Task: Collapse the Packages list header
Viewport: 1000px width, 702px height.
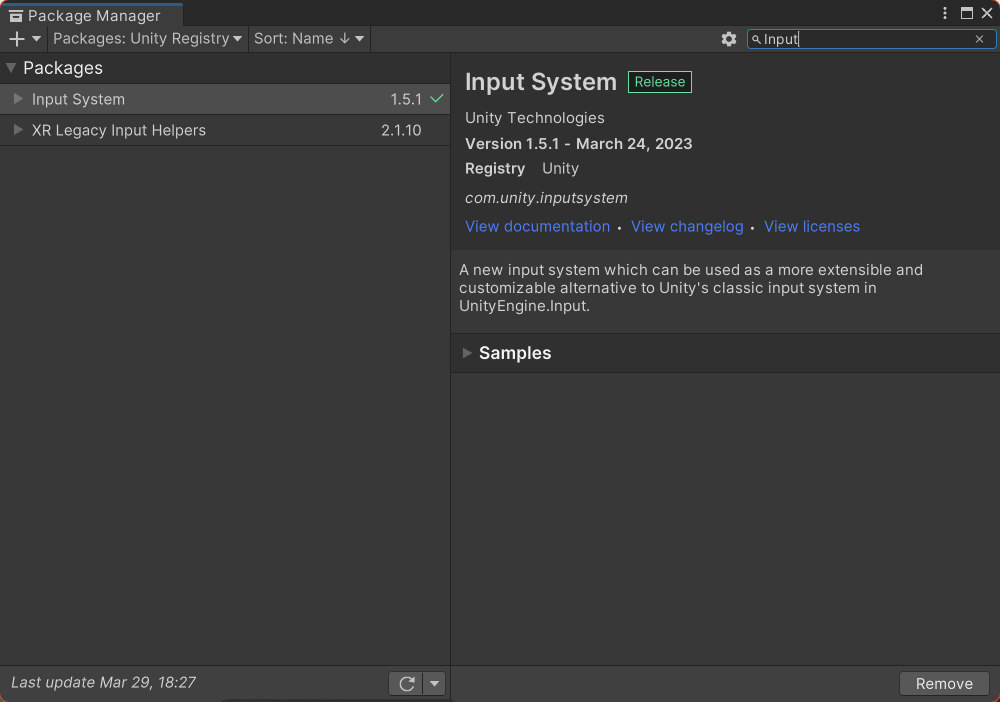Action: pyautogui.click(x=11, y=68)
